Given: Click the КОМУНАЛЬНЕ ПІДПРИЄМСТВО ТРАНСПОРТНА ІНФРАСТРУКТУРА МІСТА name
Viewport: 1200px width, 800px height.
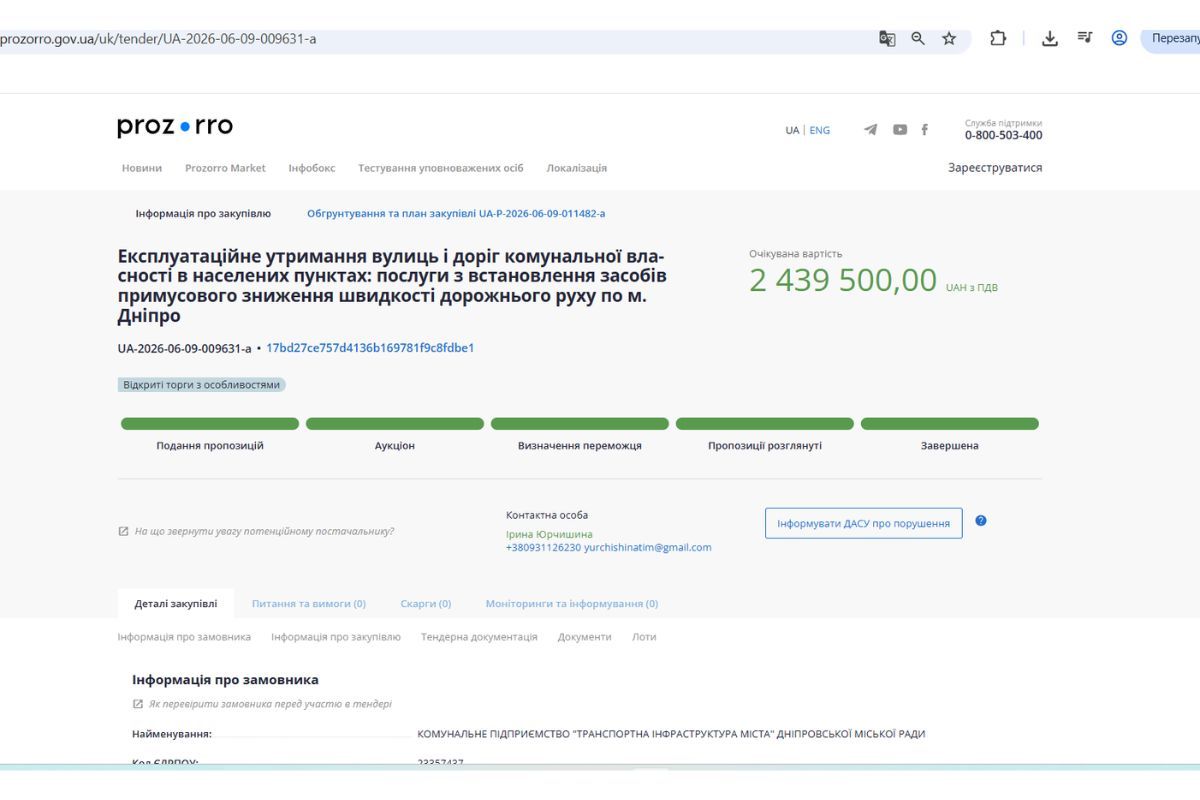Looking at the screenshot, I should (671, 734).
